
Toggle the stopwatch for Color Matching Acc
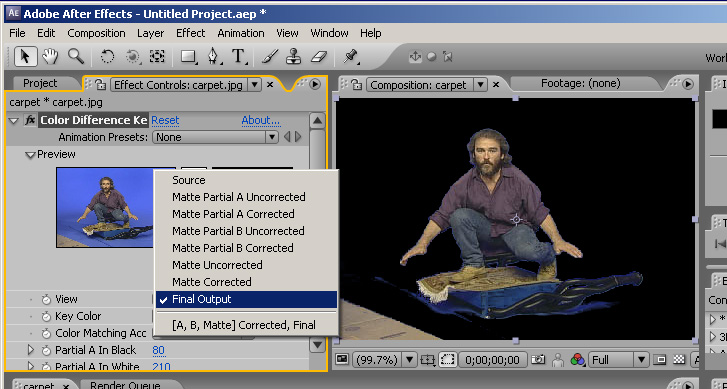tap(46, 333)
